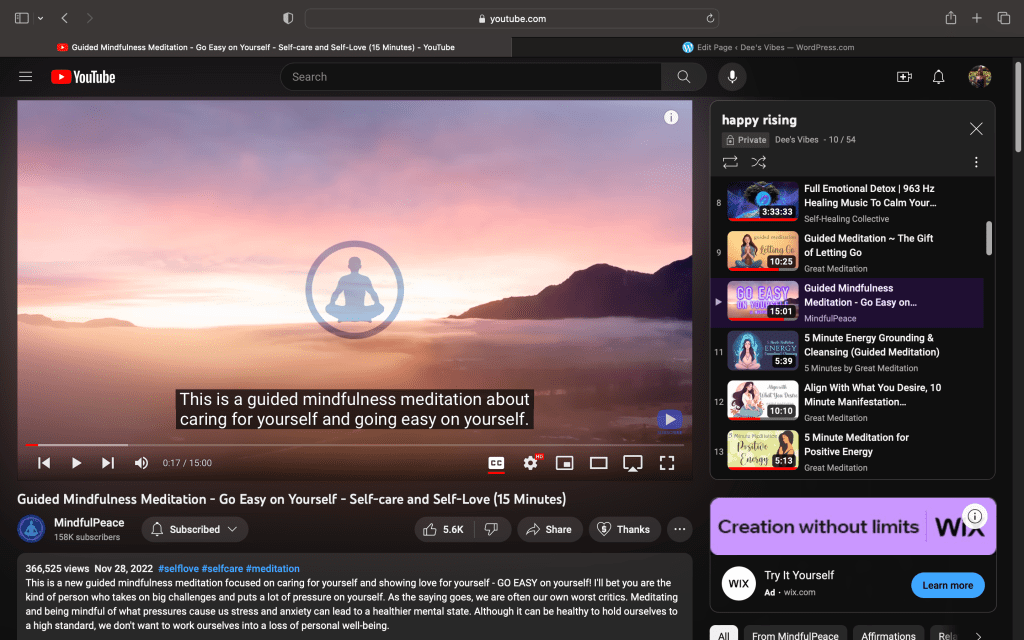Open the notifications bell

coord(938,77)
